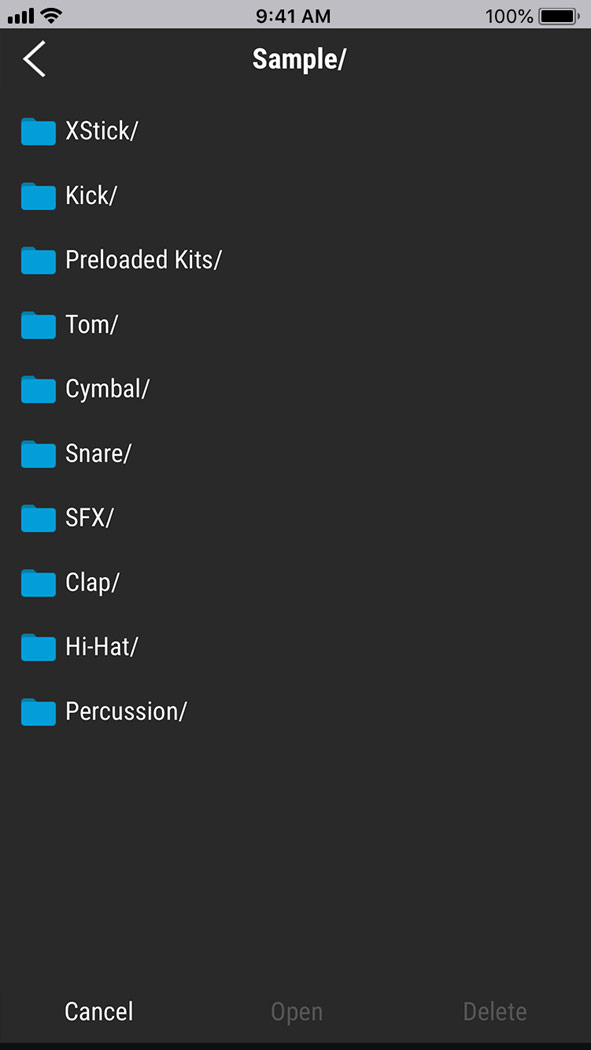The width and height of the screenshot is (591, 1050).
Task: Click the Clap folder icon
Action: click(37, 583)
